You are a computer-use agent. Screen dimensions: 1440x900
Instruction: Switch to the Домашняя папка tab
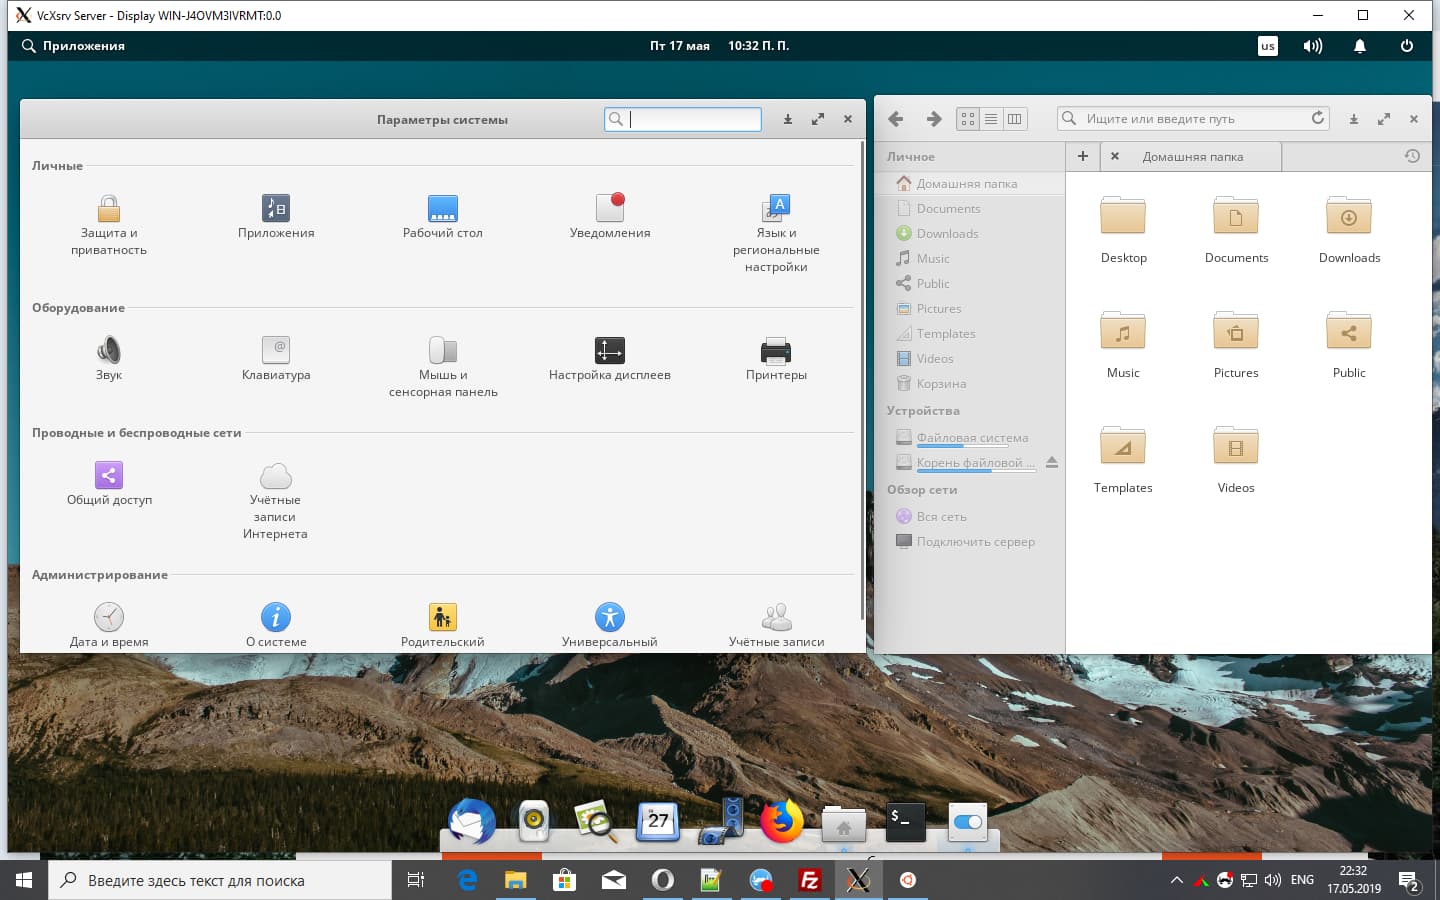[x=1192, y=156]
